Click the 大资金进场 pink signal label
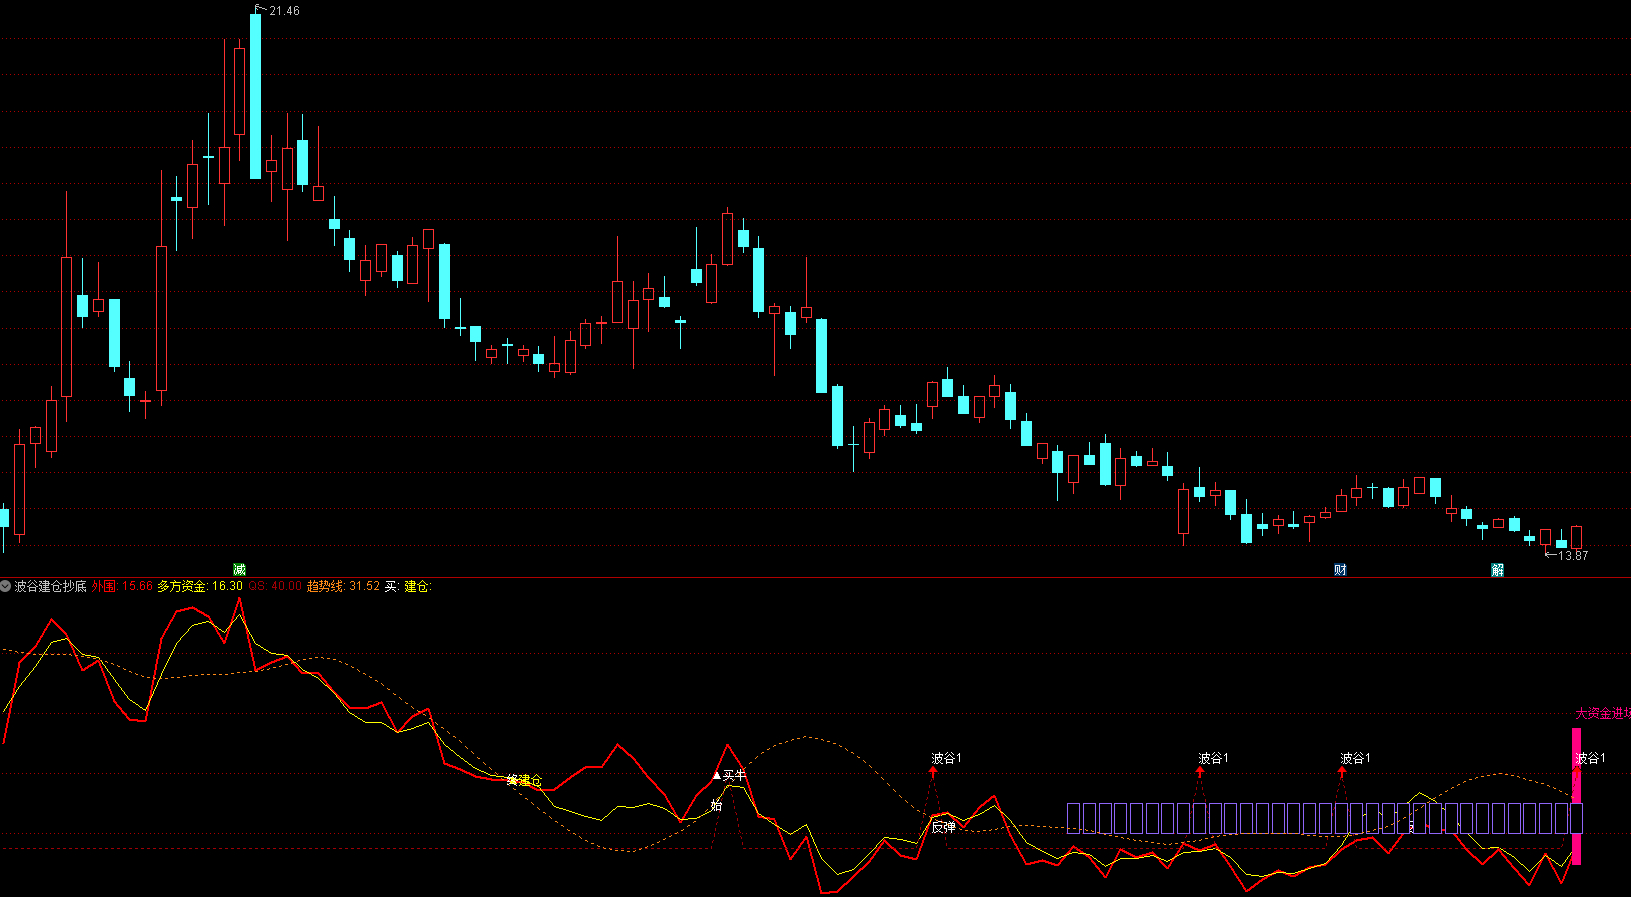1631x897 pixels. [x=1602, y=714]
